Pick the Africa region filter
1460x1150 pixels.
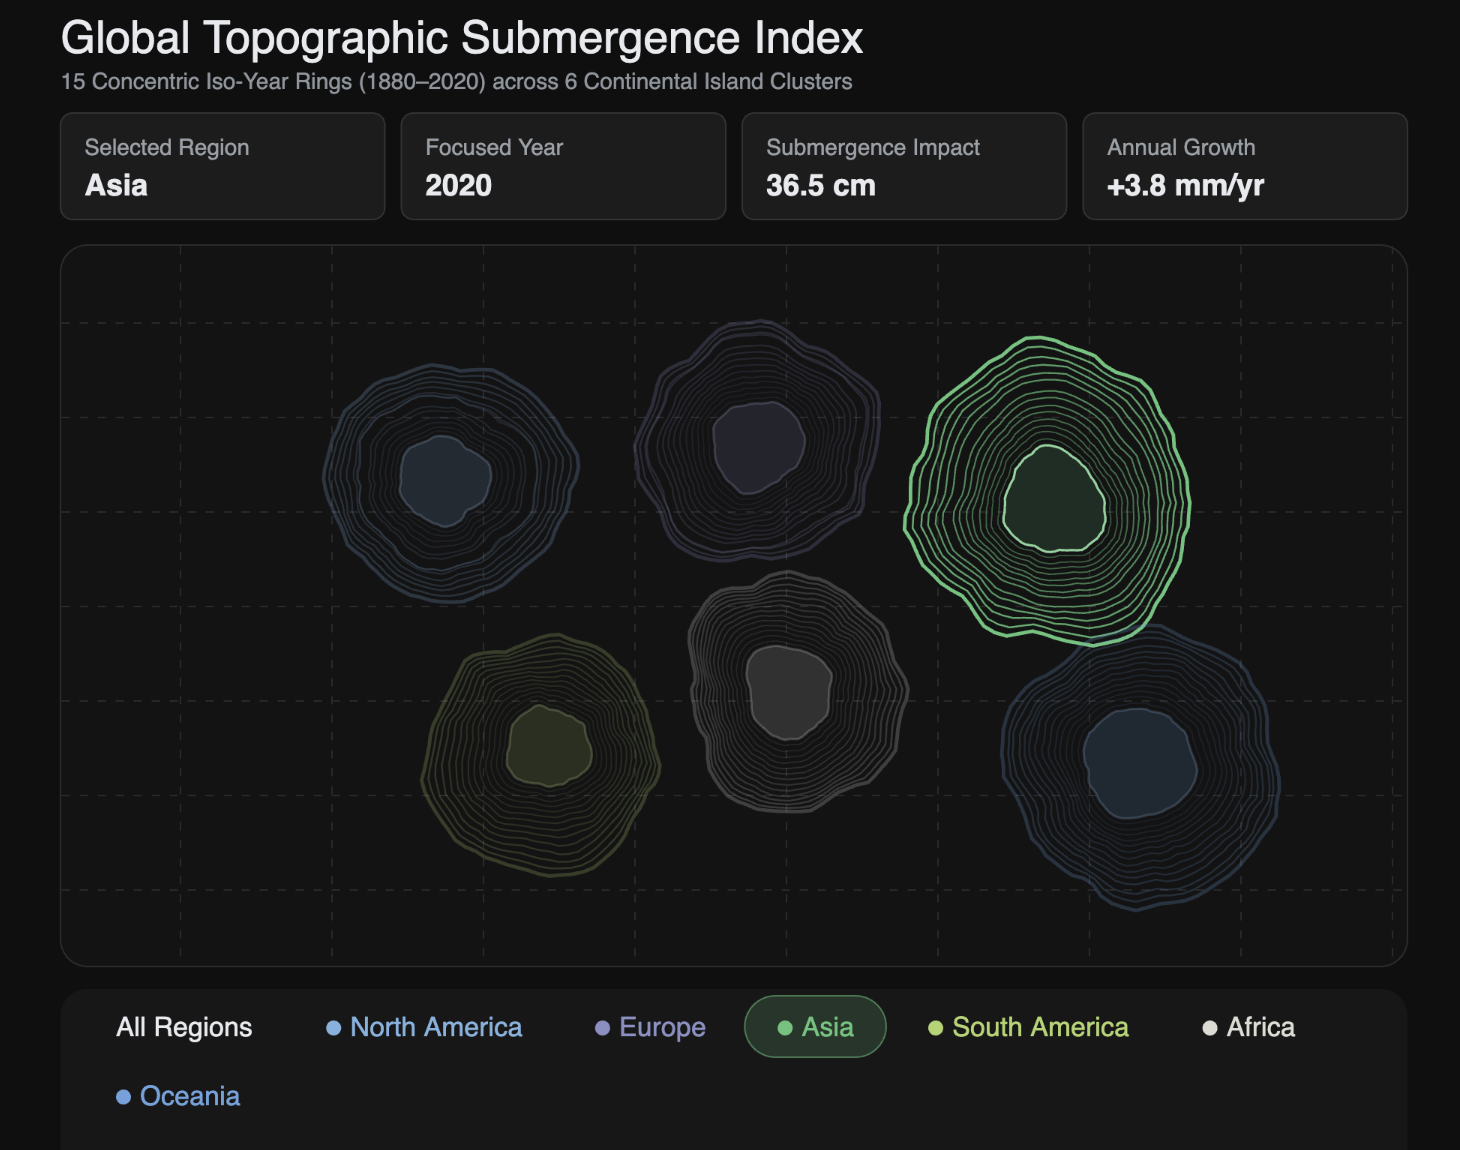pos(1248,1027)
